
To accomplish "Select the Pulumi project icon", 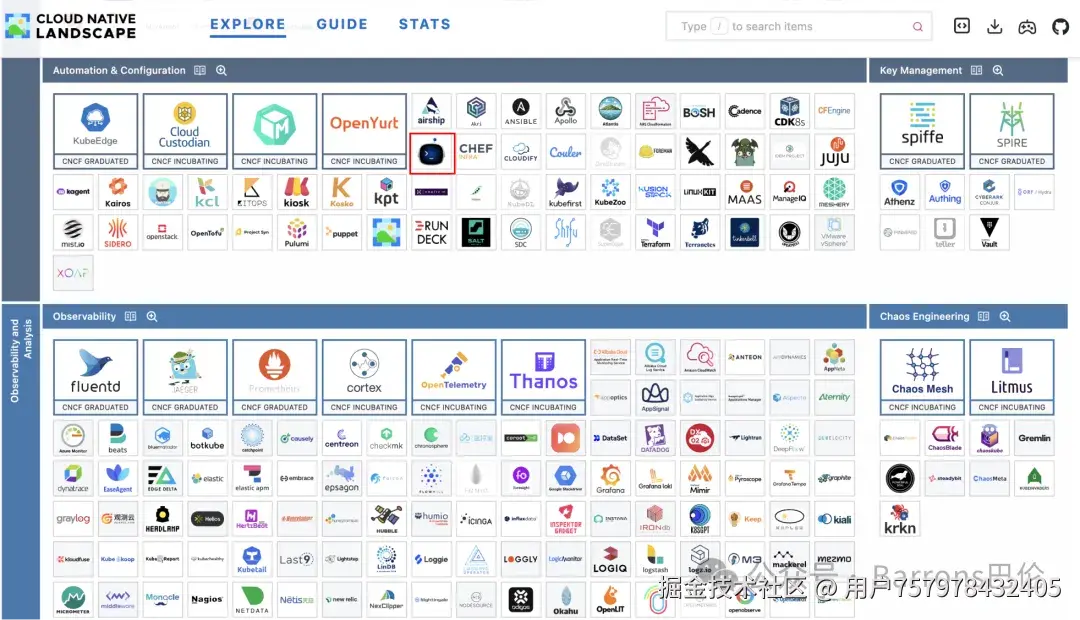I will pos(297,233).
